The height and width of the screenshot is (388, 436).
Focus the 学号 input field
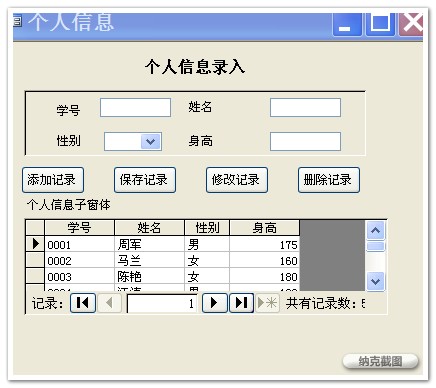pyautogui.click(x=135, y=107)
